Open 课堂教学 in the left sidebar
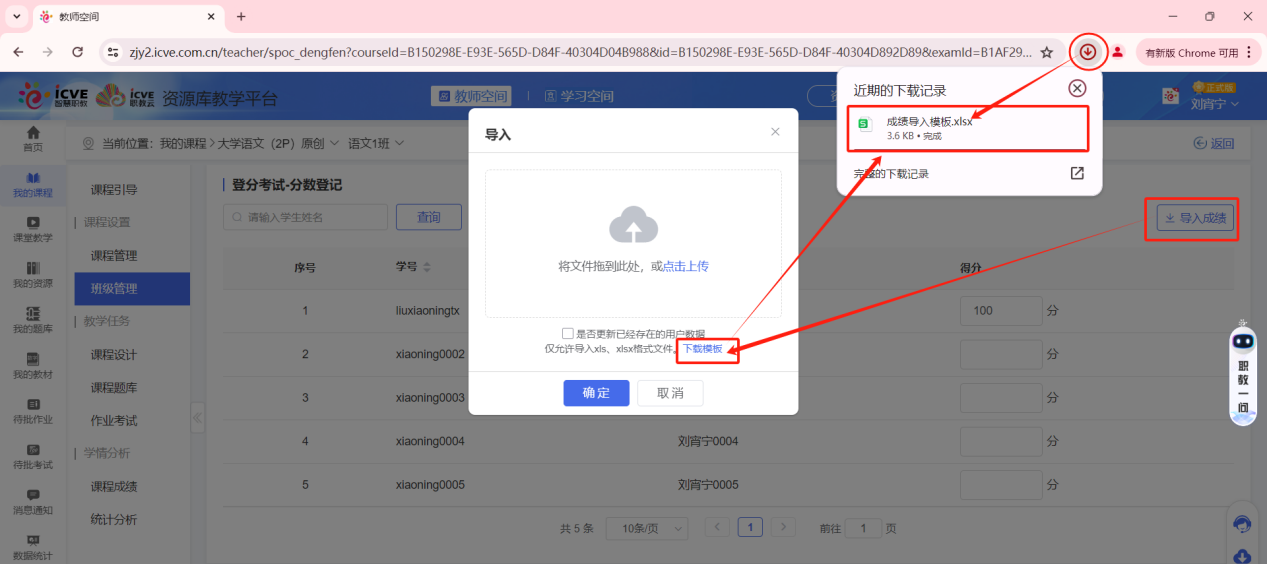This screenshot has height=564, width=1267. pyautogui.click(x=33, y=230)
